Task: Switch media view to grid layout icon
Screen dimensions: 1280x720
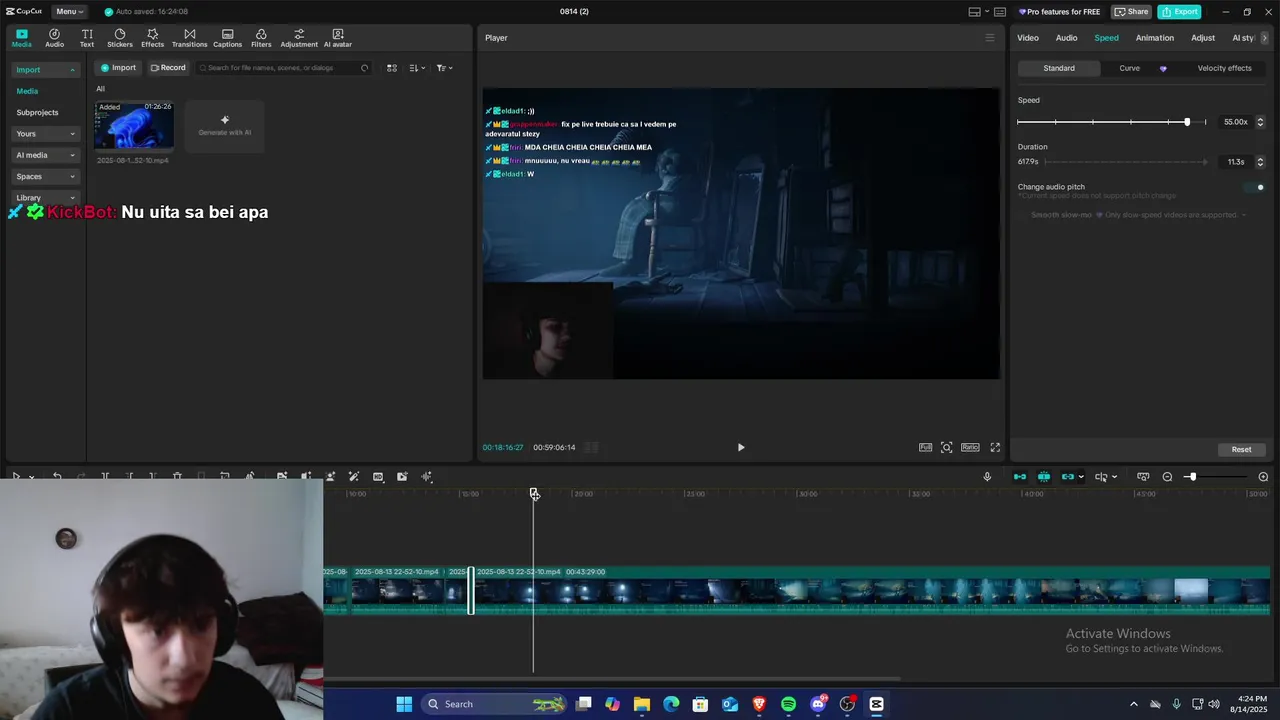Action: pos(392,68)
